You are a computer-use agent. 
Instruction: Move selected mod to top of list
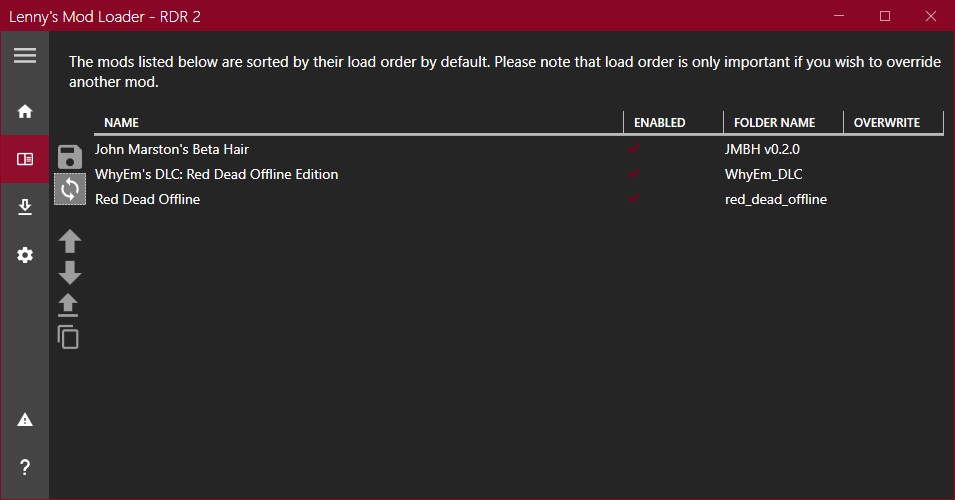[x=68, y=305]
